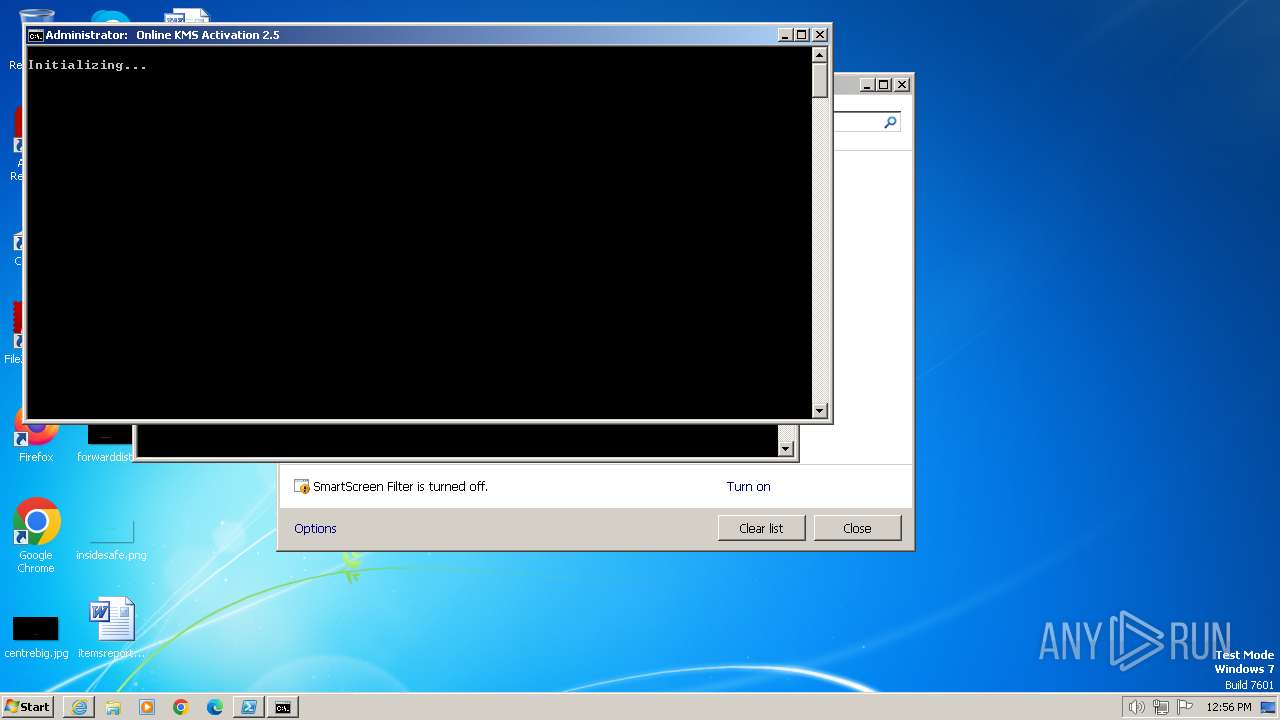Minimize the Online KMS Activation window
This screenshot has height=720, width=1280.
tap(785, 34)
